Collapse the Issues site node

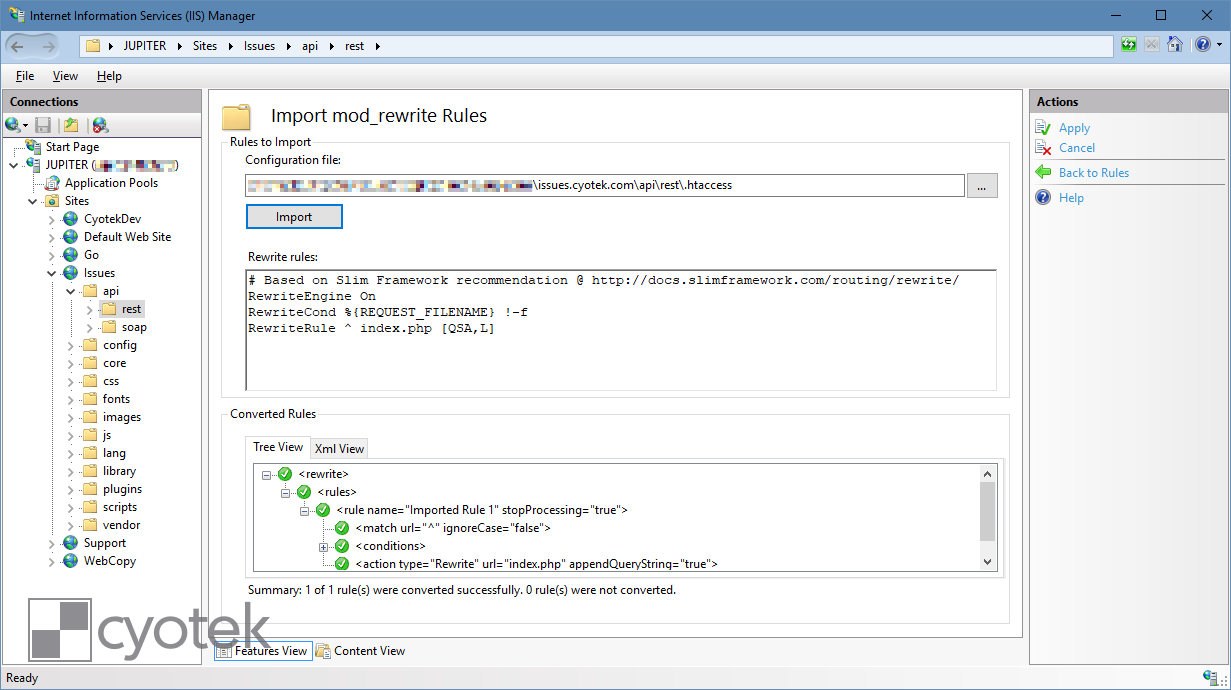52,273
